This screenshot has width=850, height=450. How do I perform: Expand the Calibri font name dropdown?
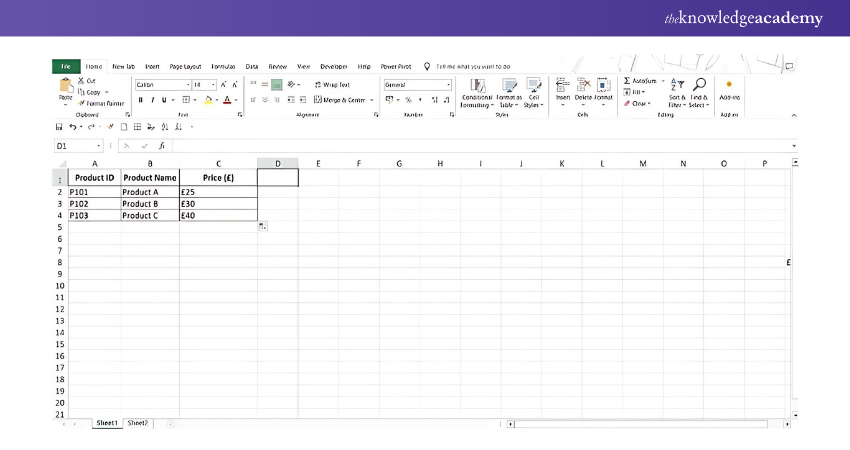point(187,85)
